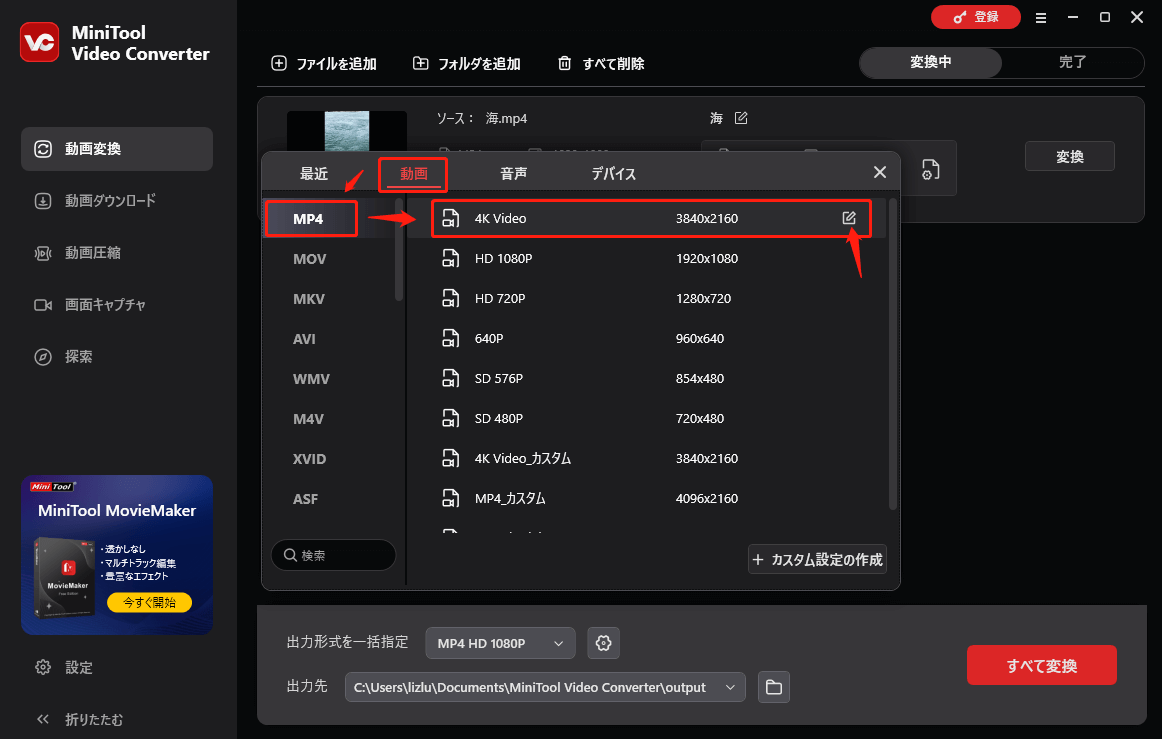Open the 動画変換 section
Image resolution: width=1162 pixels, height=739 pixels.
click(117, 149)
